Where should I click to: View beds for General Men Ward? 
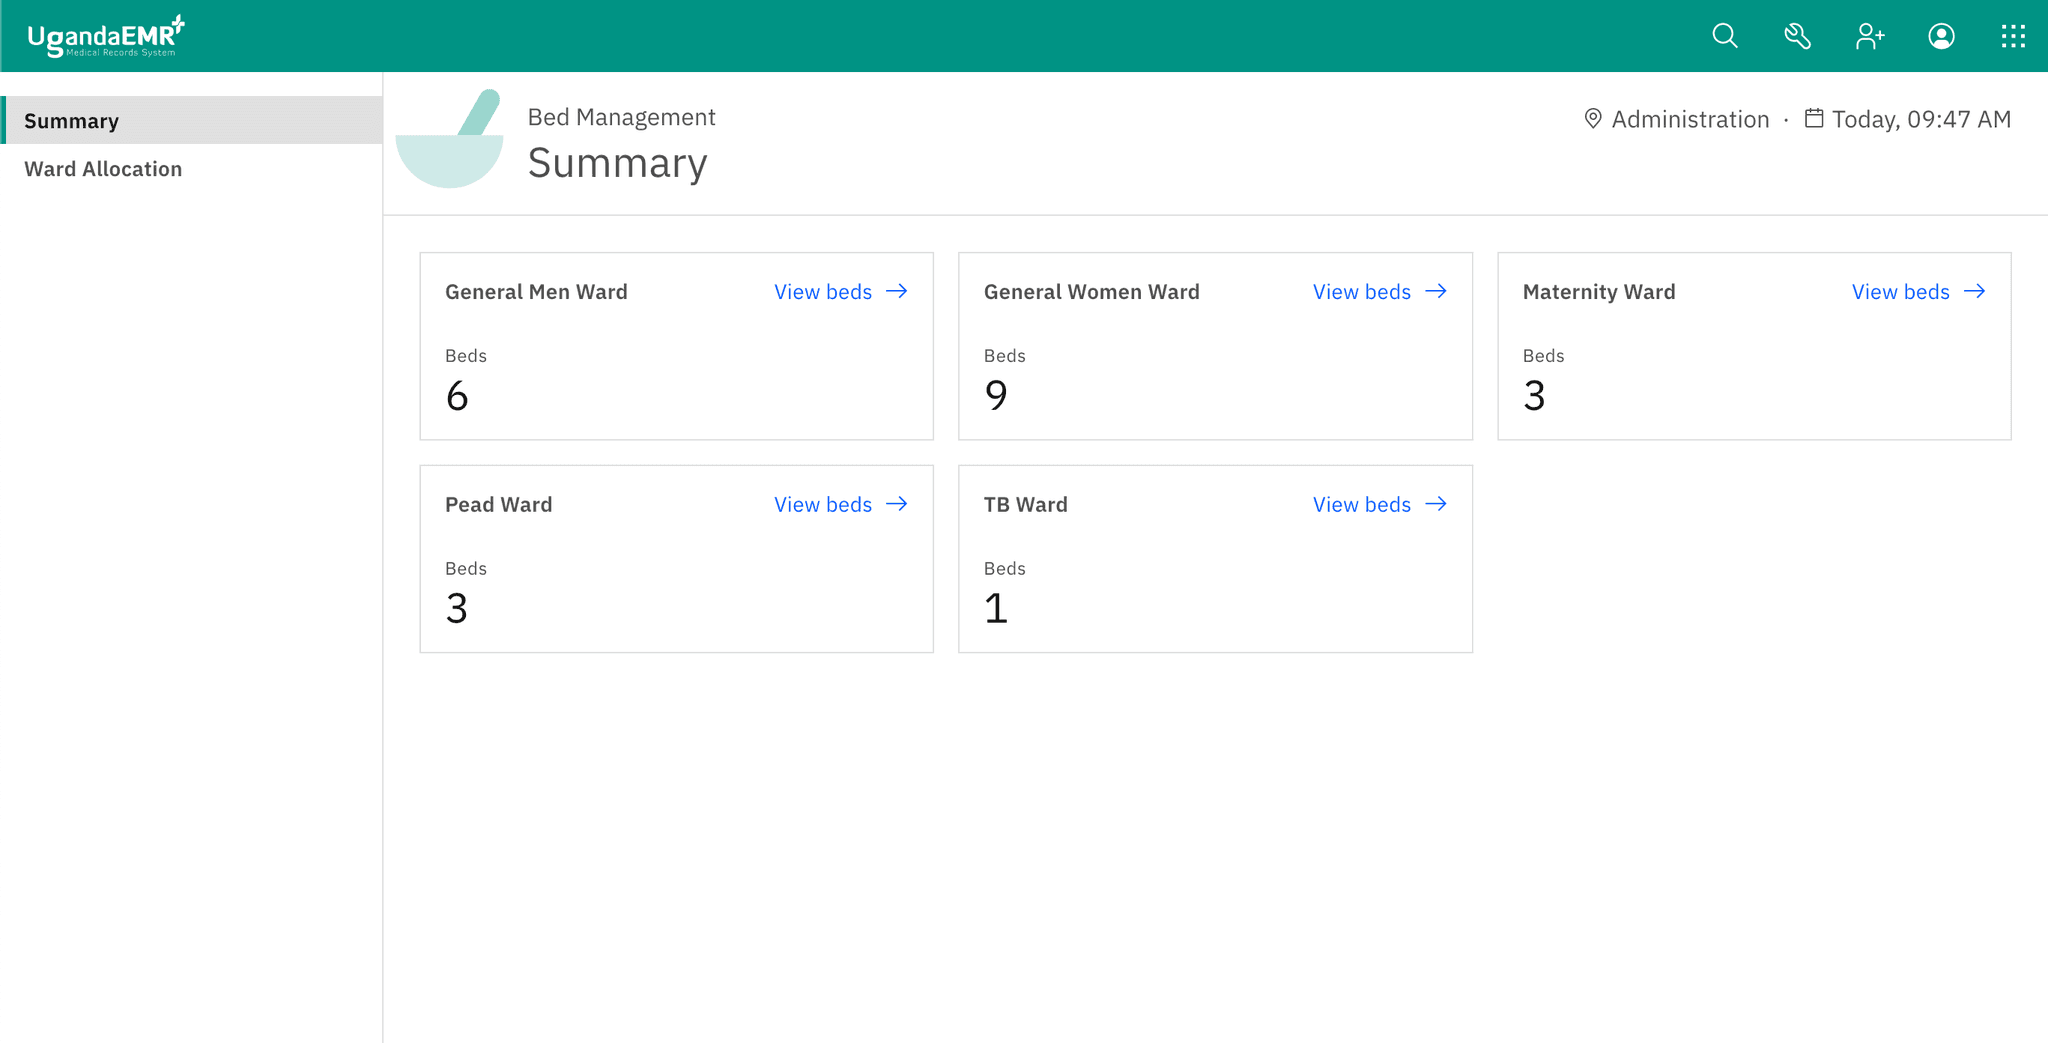(840, 292)
